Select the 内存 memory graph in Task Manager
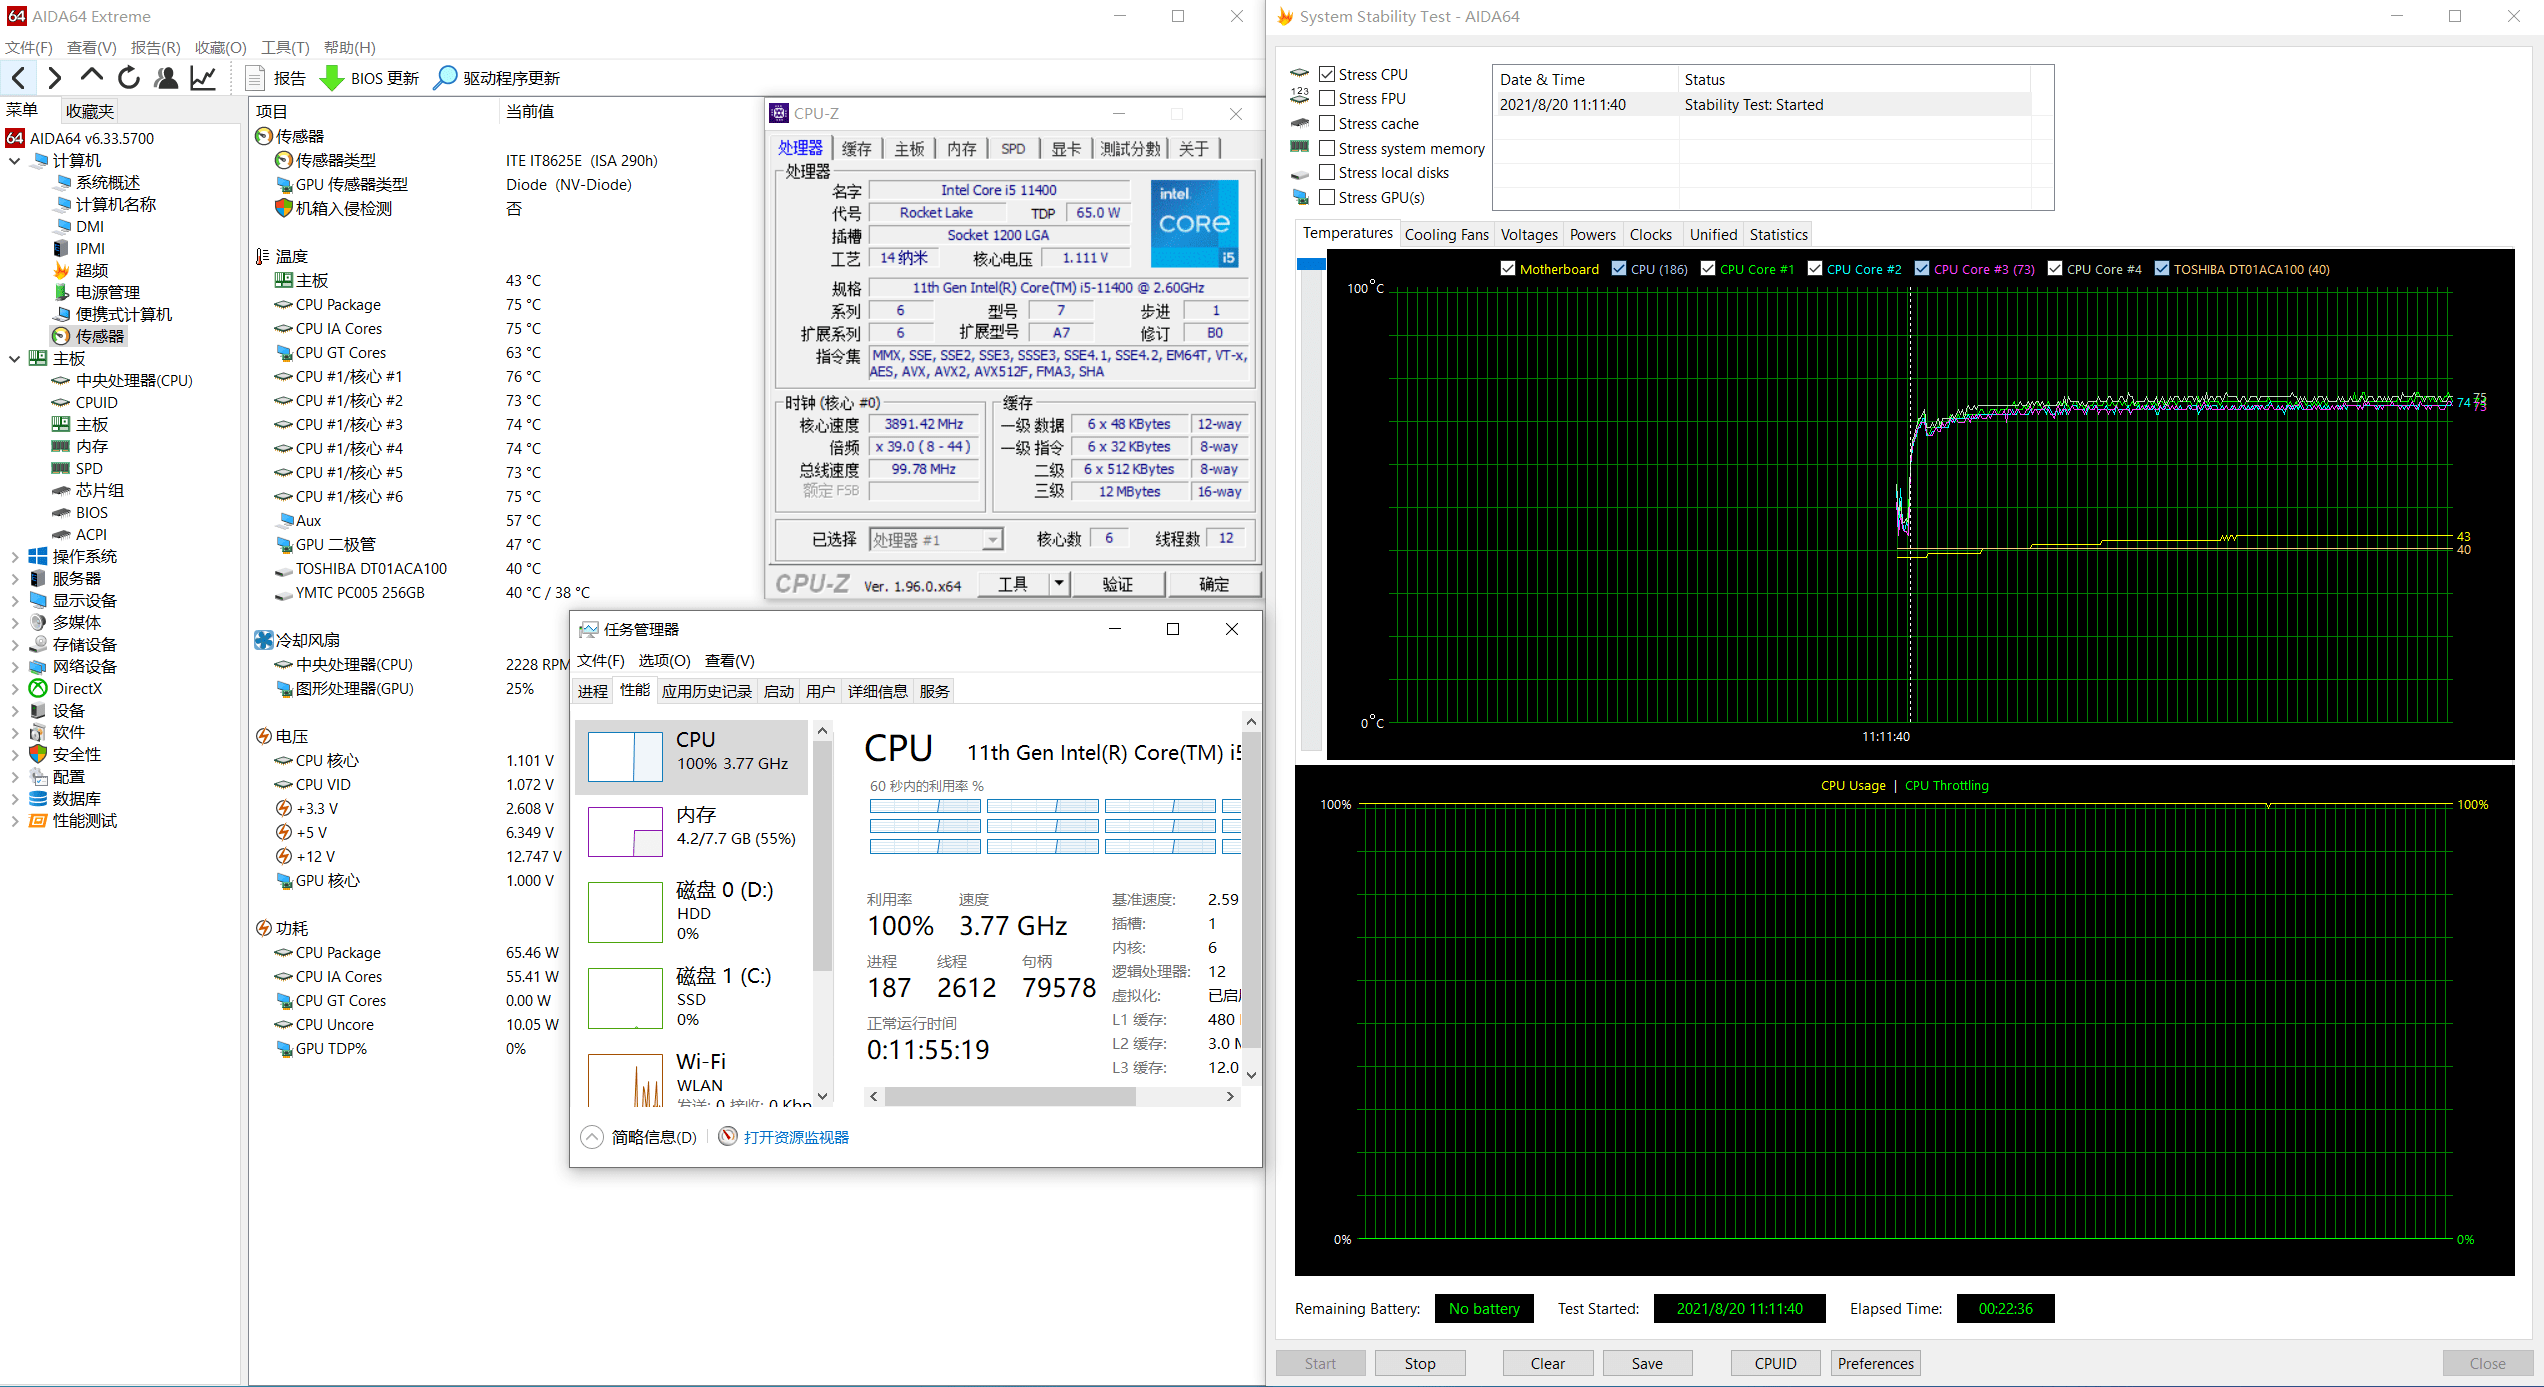 point(625,832)
